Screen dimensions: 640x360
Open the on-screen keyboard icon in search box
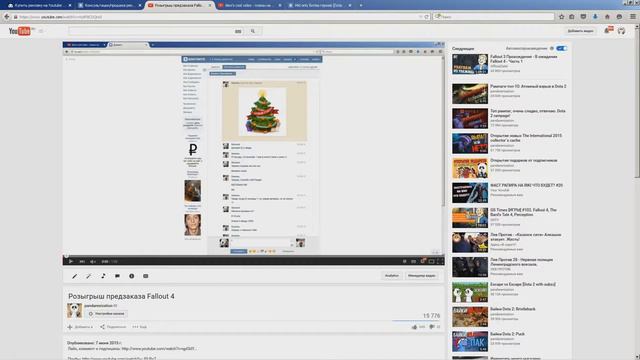coord(238,31)
